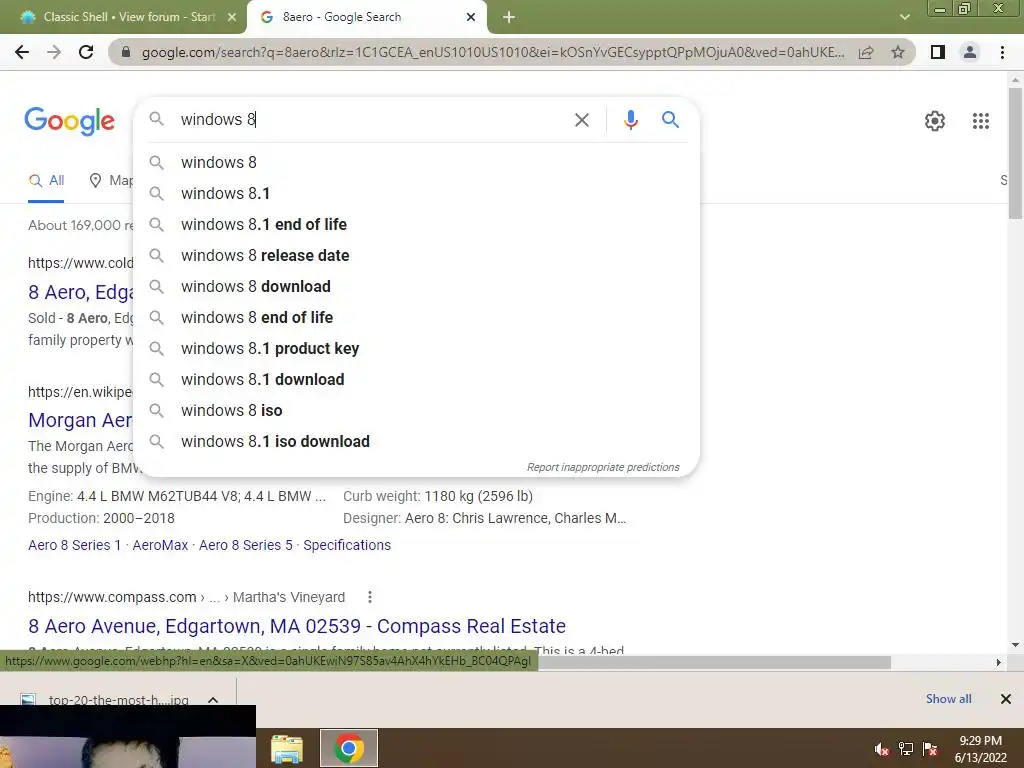The image size is (1024, 768).
Task: Open the Chrome profile menu
Action: pyautogui.click(x=970, y=52)
